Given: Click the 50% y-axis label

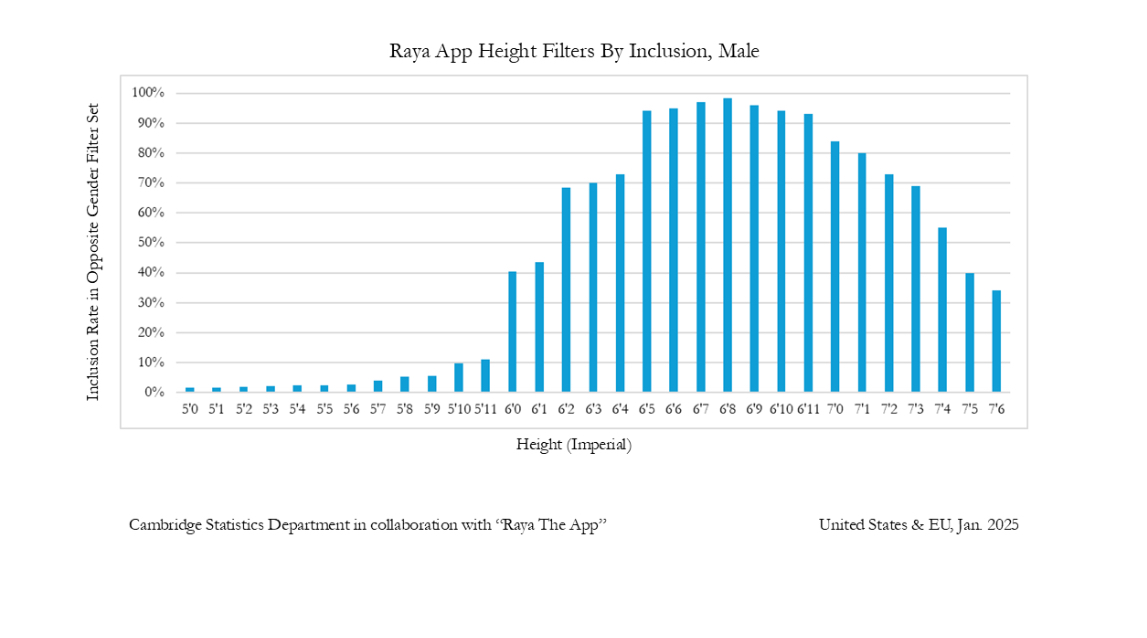Looking at the screenshot, I should [151, 242].
